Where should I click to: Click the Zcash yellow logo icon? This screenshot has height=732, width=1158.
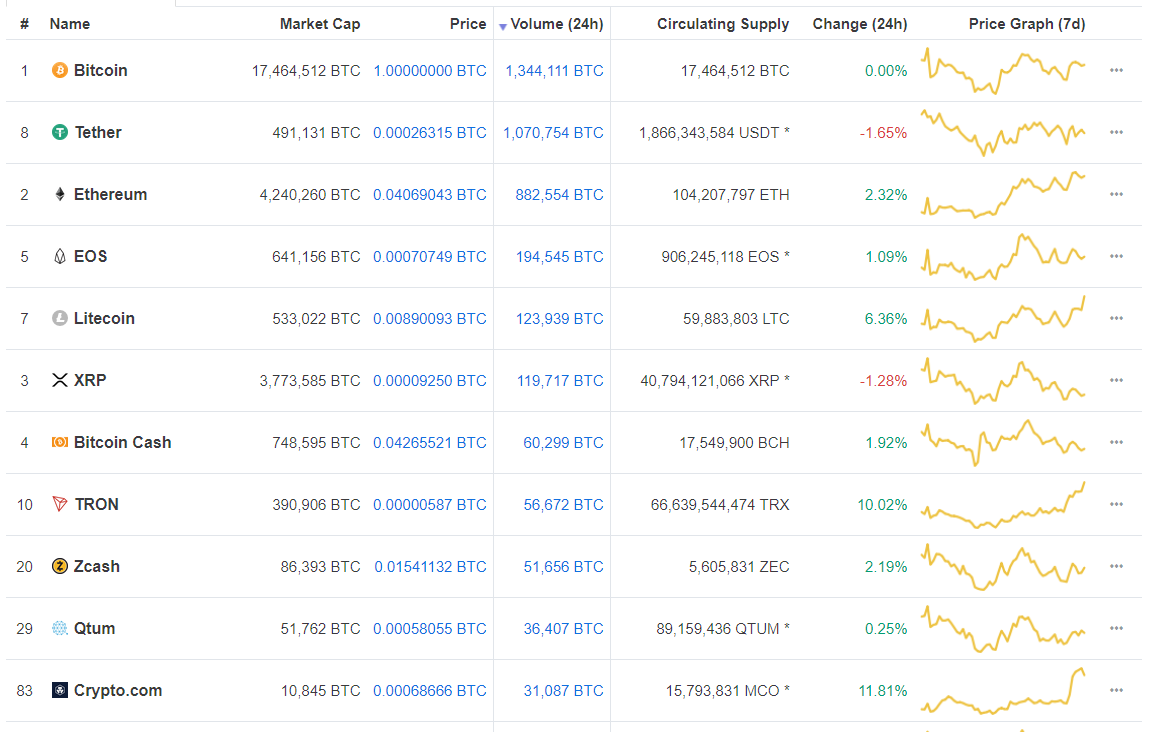click(x=60, y=567)
